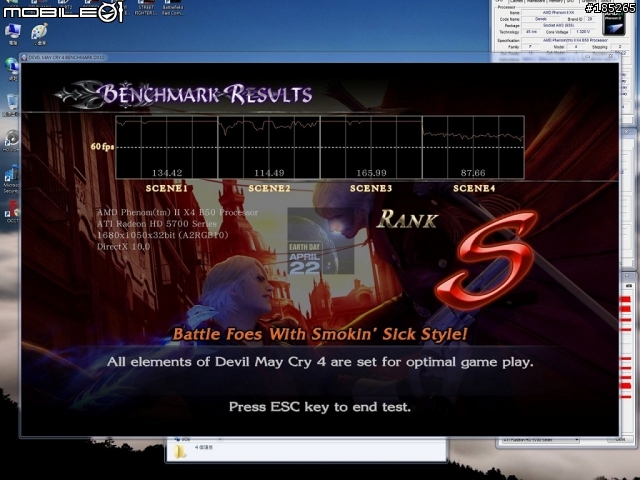This screenshot has height=480, width=640.
Task: Click the 87.66 frame rate value
Action: [473, 173]
